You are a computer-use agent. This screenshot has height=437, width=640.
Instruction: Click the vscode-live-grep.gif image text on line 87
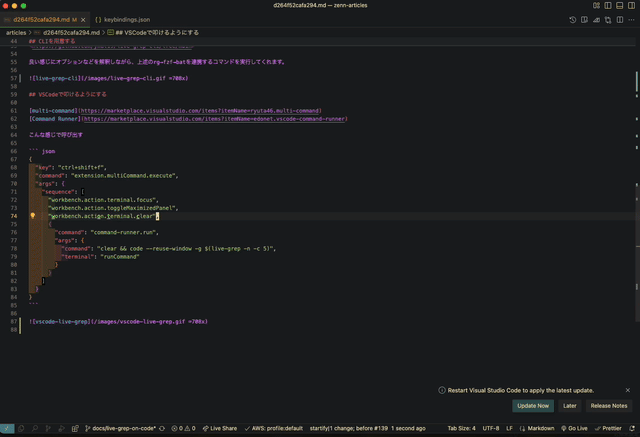[x=118, y=322]
